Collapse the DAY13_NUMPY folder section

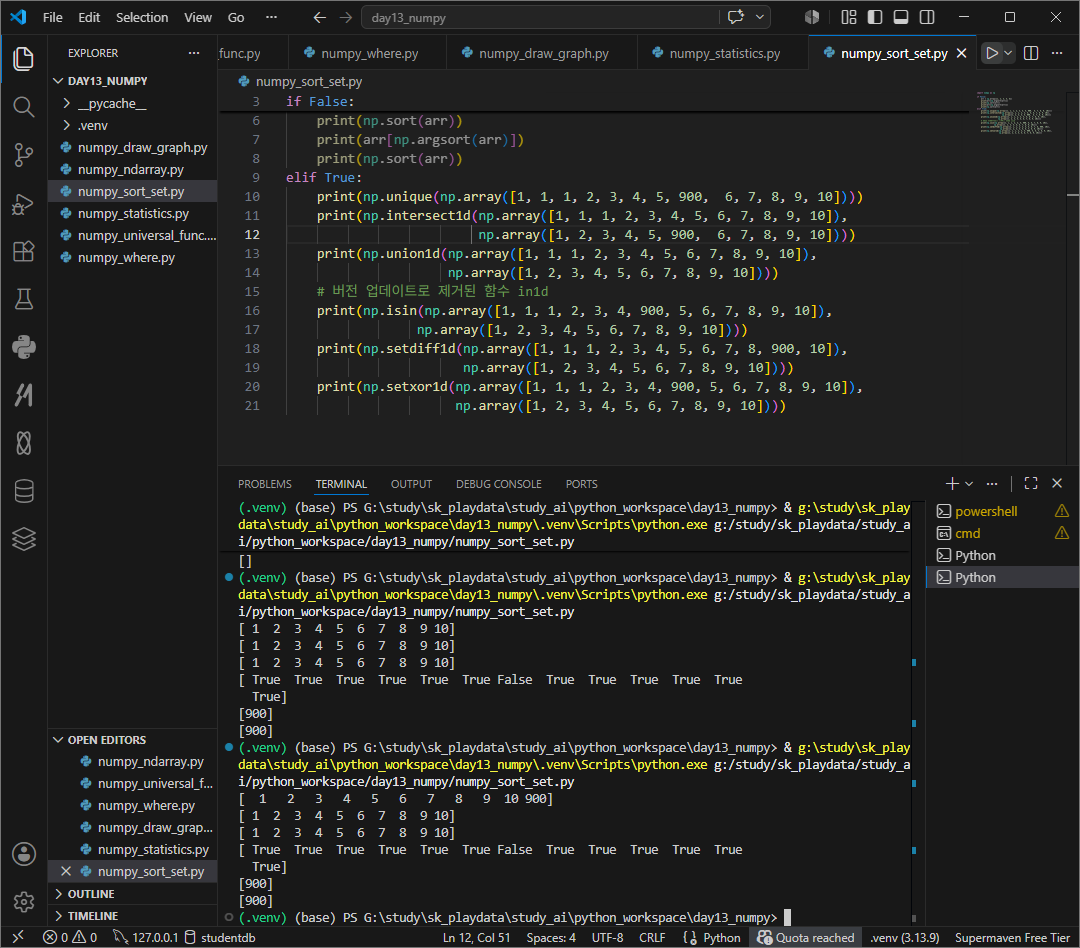132,81
